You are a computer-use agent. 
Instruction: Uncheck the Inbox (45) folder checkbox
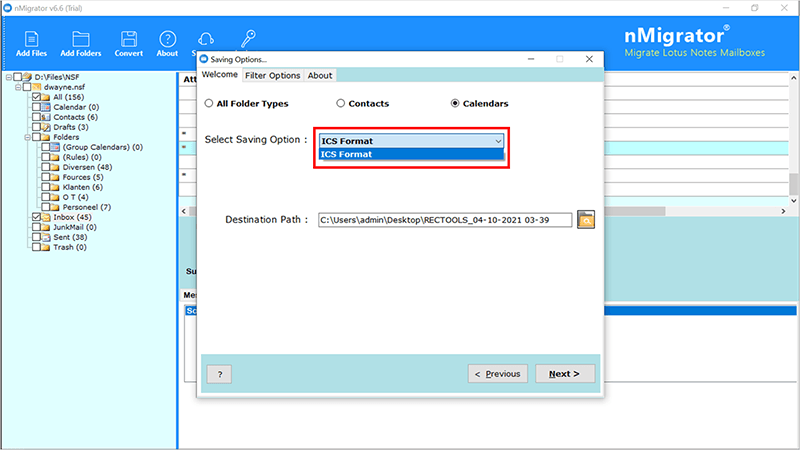(36, 217)
